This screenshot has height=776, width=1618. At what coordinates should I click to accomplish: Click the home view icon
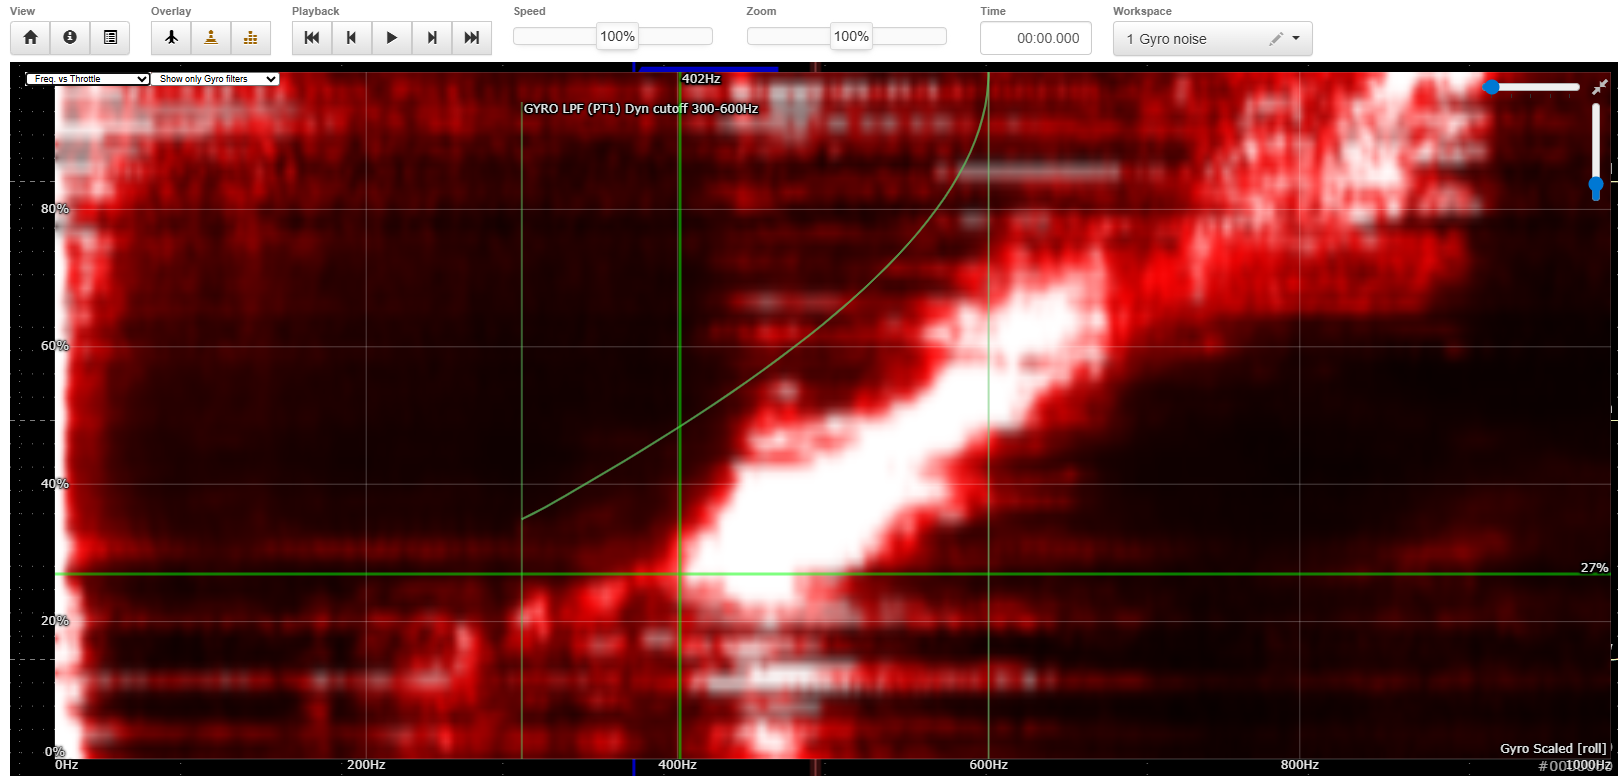[x=30, y=38]
